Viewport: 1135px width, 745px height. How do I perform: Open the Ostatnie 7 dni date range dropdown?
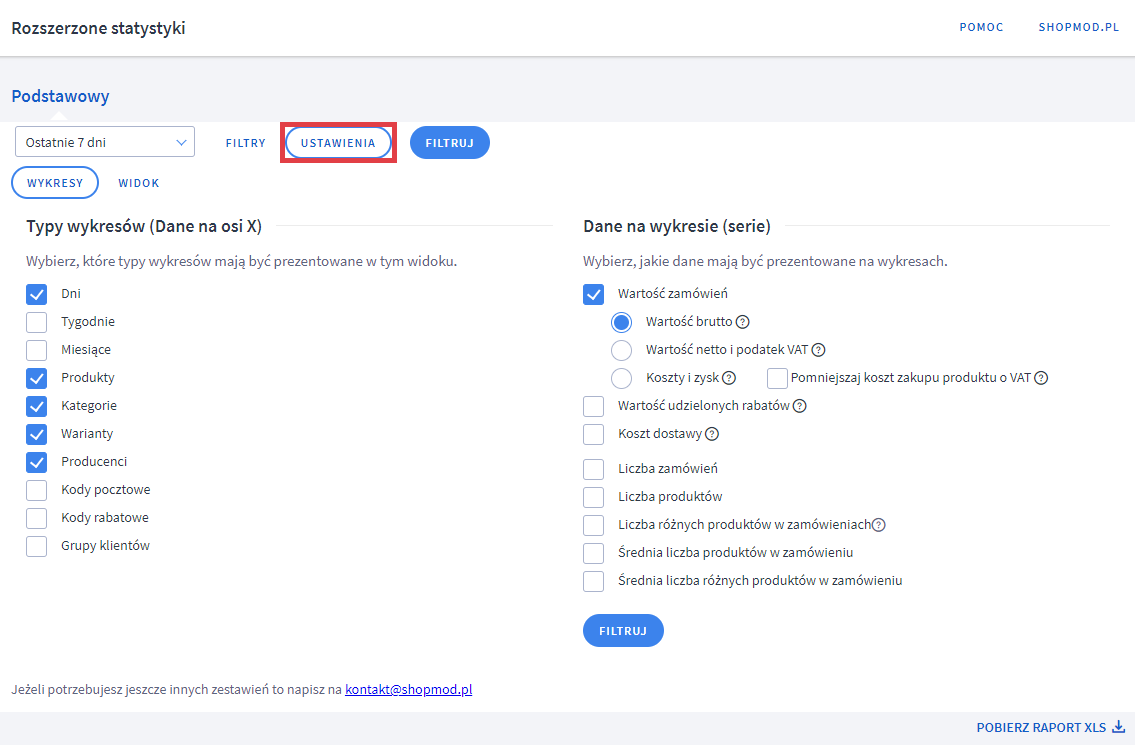[x=105, y=142]
